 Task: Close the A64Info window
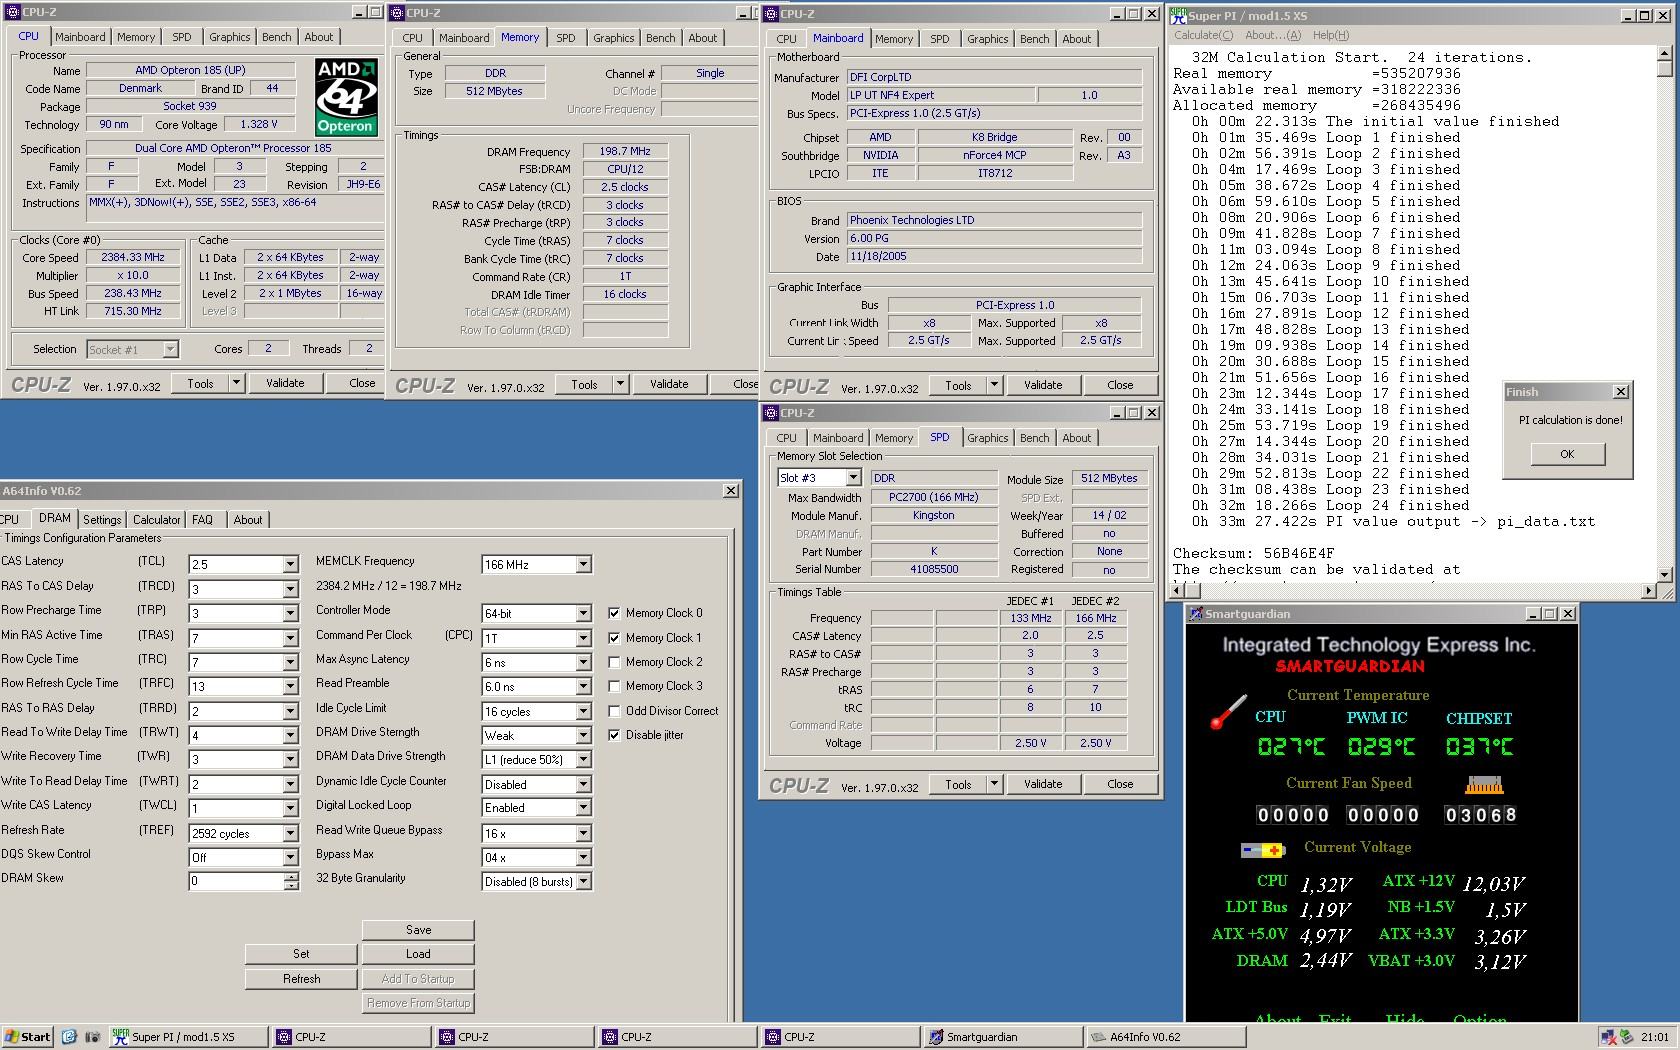(730, 490)
